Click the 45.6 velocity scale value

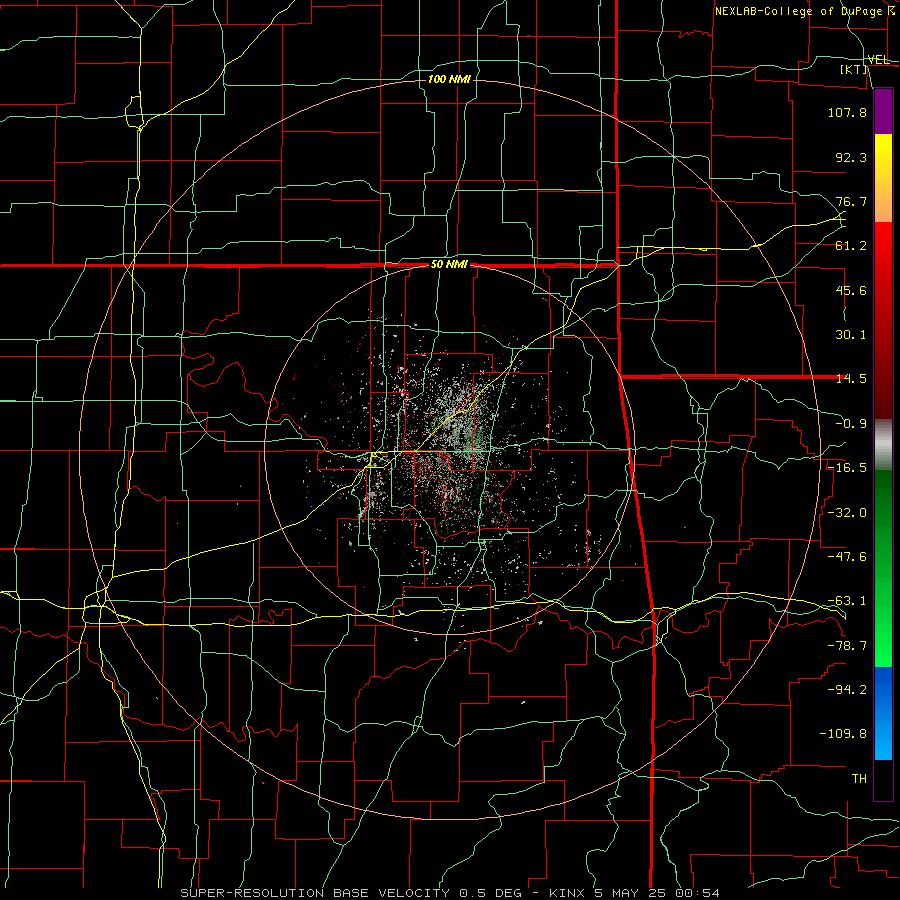pyautogui.click(x=851, y=290)
